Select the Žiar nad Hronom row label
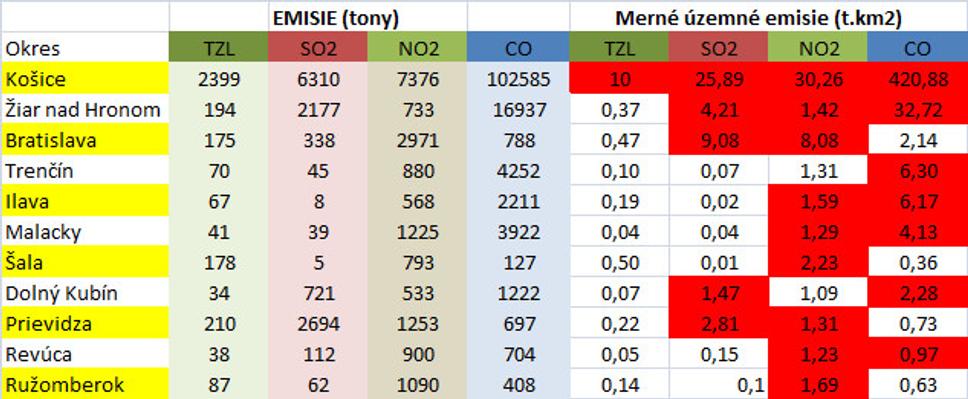Screen dimensions: 968x399 (85, 109)
